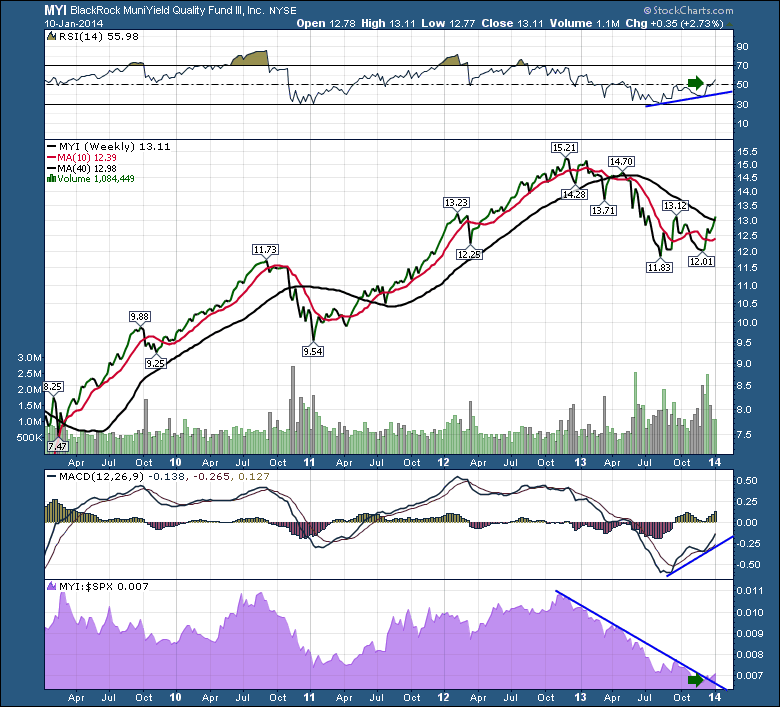Click the RSI(14) 55.98 label
This screenshot has height=707, width=780.
point(98,36)
